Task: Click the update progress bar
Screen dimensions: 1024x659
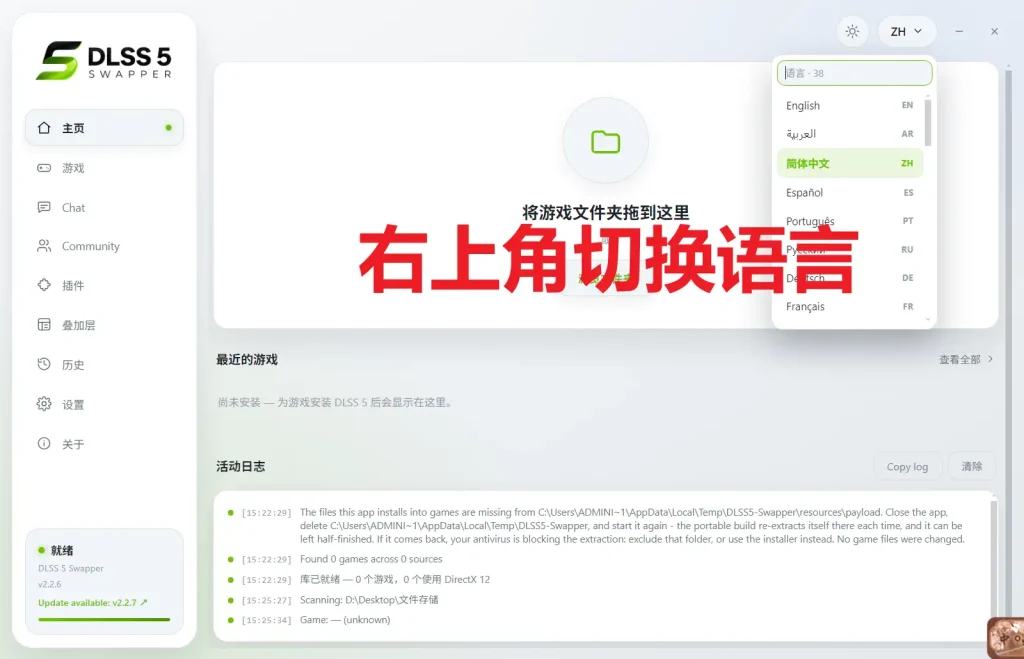Action: click(x=104, y=619)
